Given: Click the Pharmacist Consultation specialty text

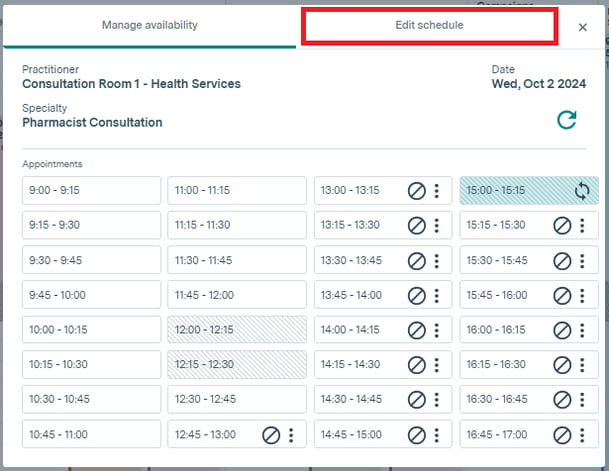Looking at the screenshot, I should (x=92, y=123).
